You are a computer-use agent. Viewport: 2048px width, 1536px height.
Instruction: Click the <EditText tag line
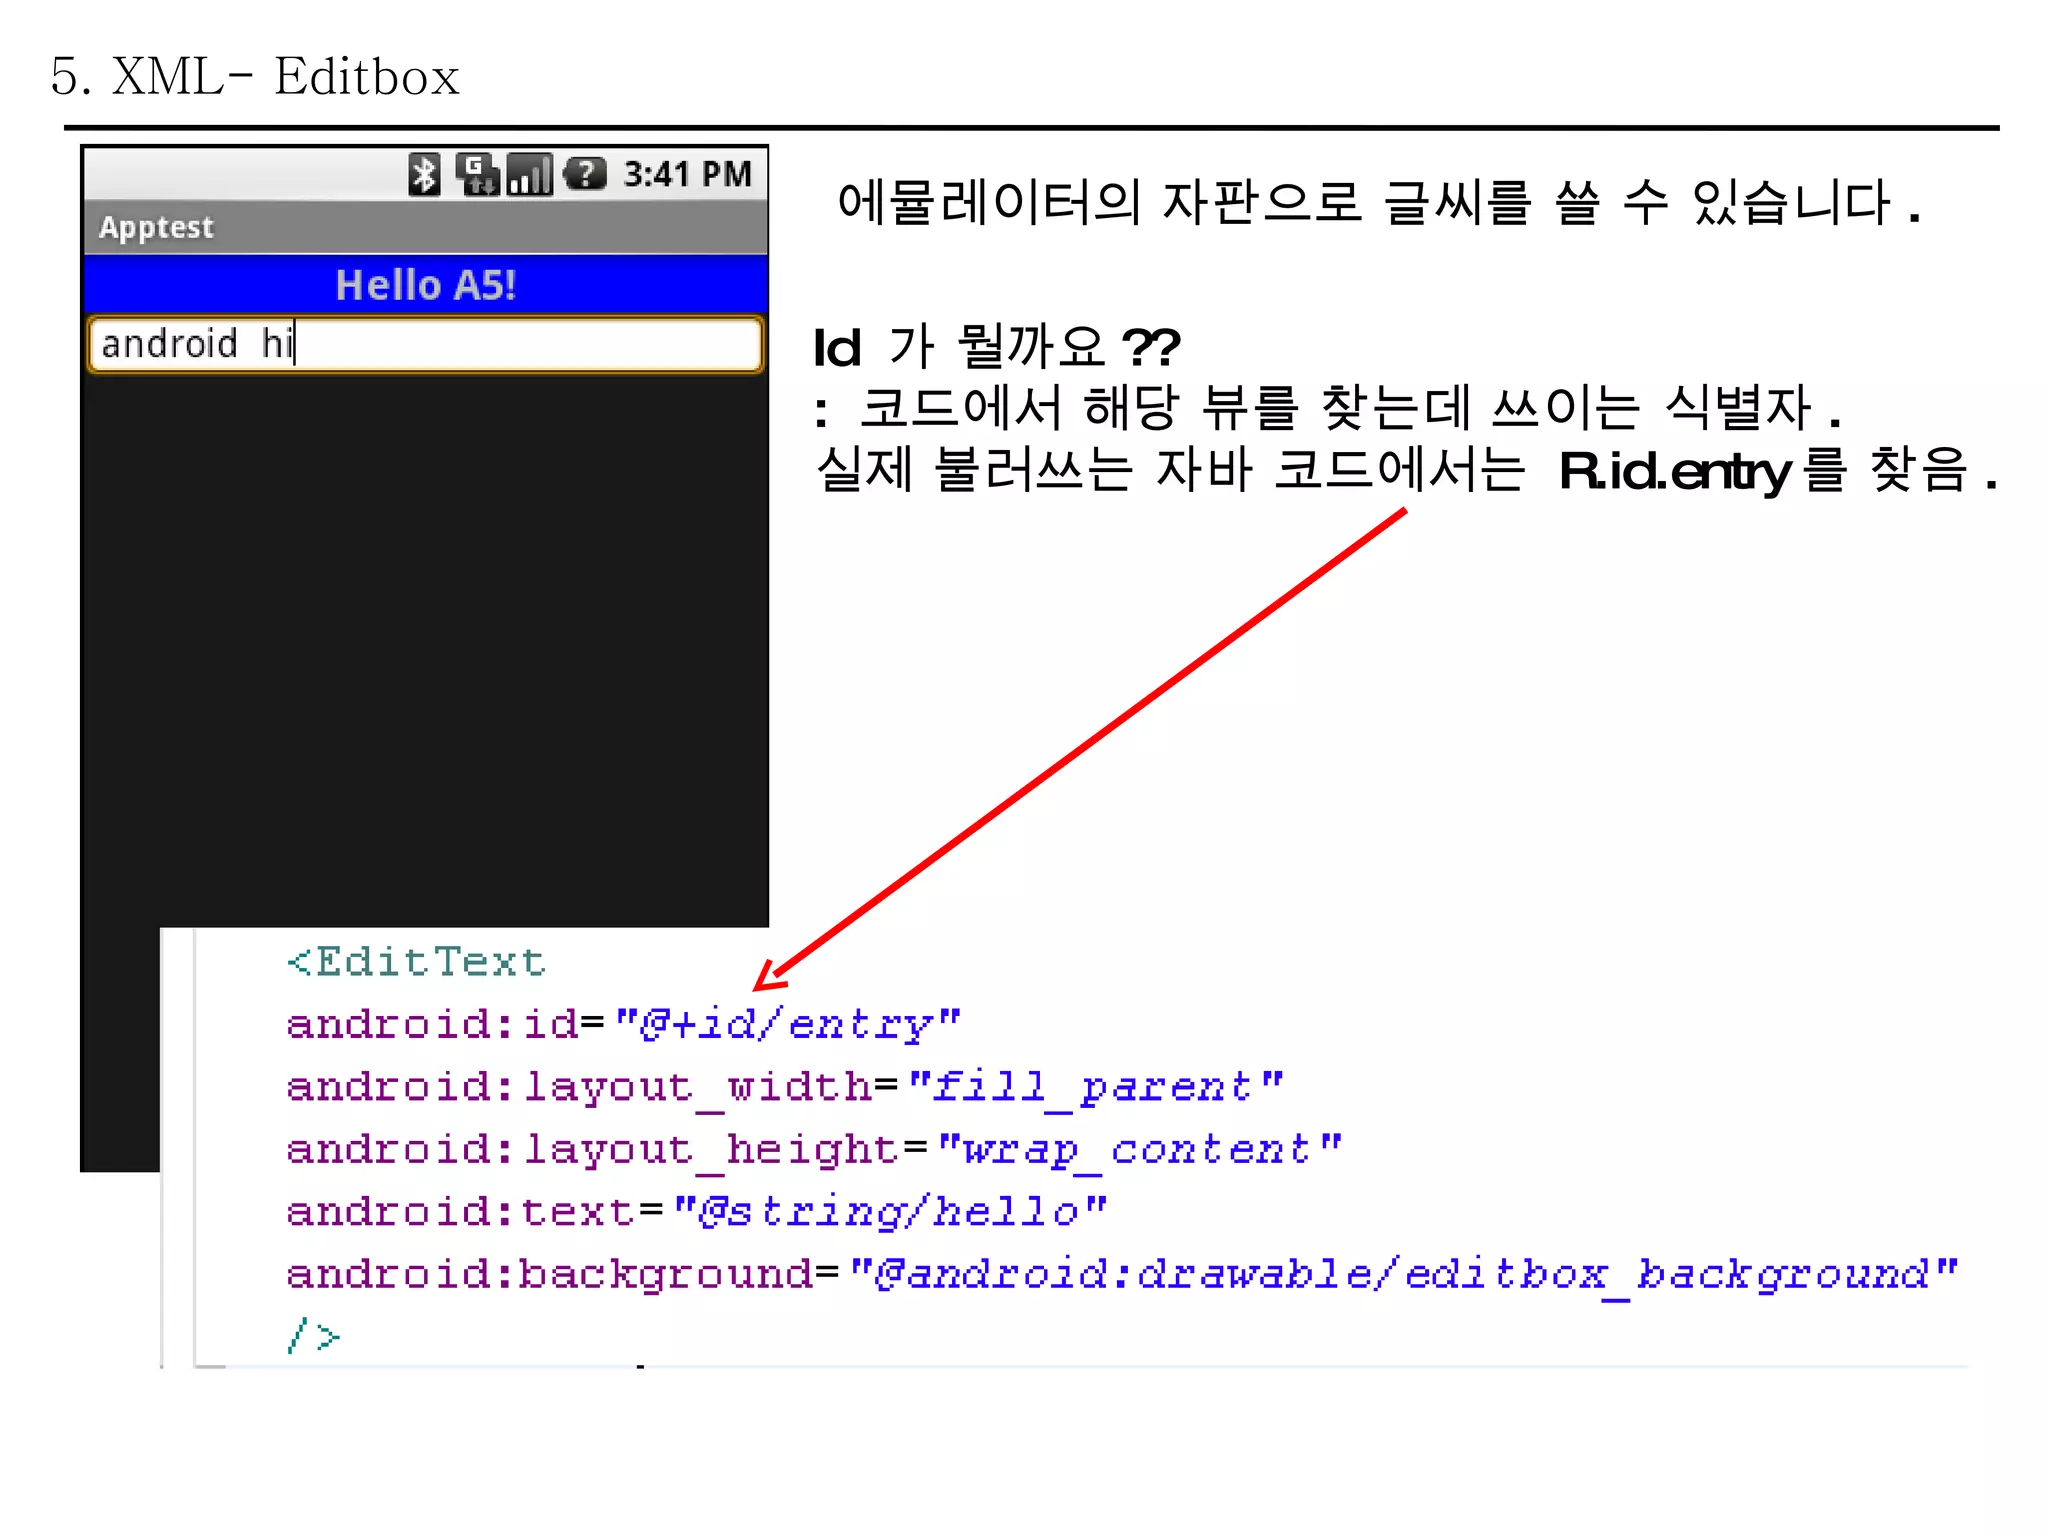pos(415,962)
